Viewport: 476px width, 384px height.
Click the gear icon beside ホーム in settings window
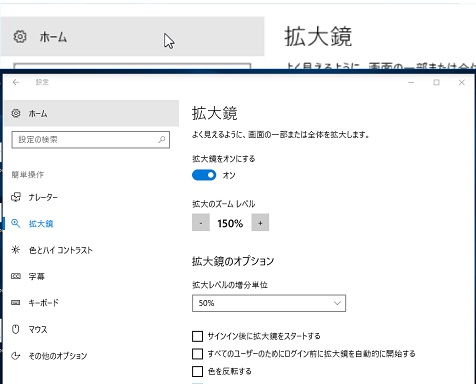tap(16, 113)
